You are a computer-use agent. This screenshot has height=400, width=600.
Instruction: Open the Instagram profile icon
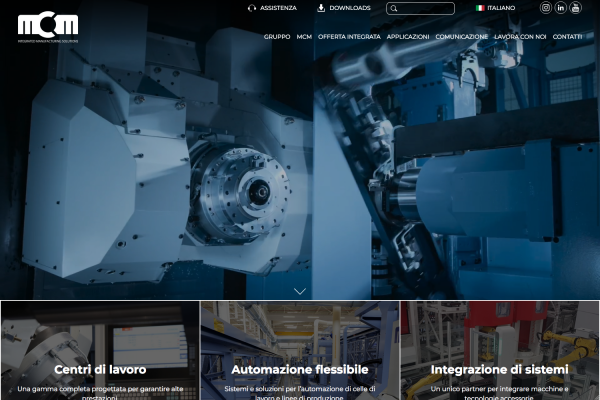(x=546, y=8)
